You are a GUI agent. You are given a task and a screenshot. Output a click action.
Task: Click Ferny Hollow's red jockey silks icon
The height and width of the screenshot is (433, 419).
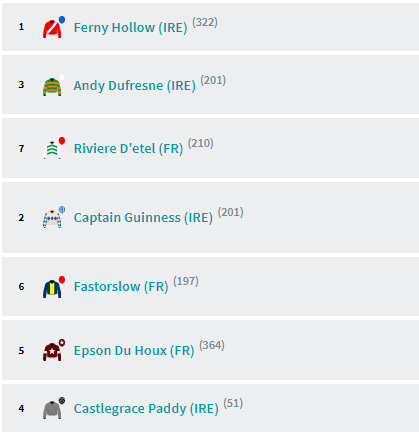[54, 27]
